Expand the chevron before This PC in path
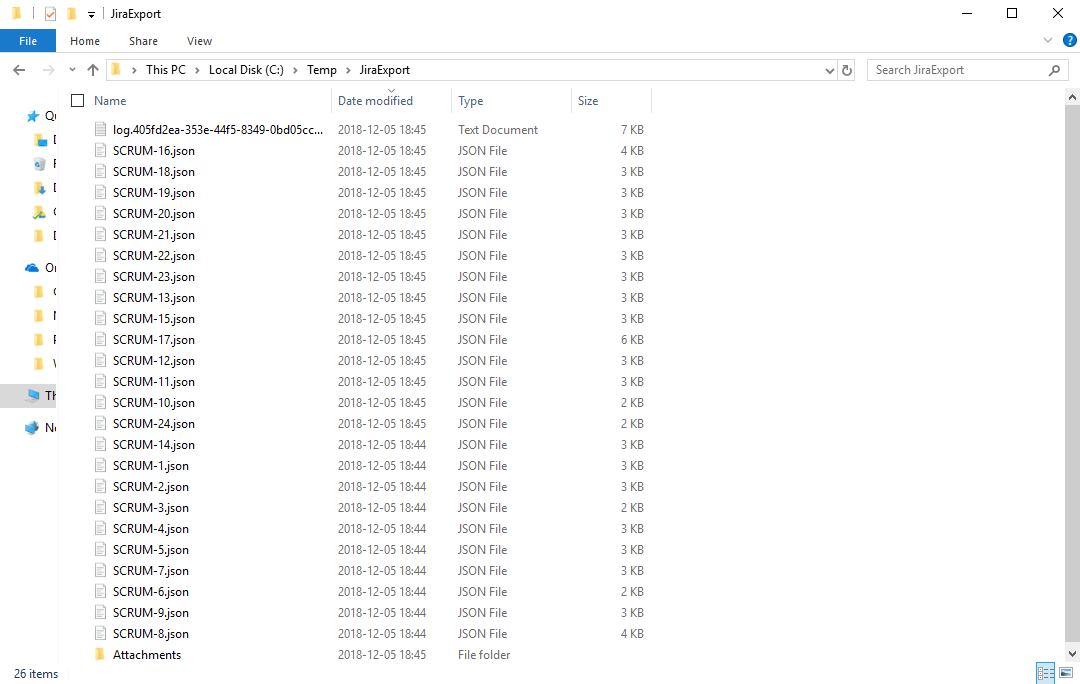This screenshot has width=1080, height=684. coord(134,70)
